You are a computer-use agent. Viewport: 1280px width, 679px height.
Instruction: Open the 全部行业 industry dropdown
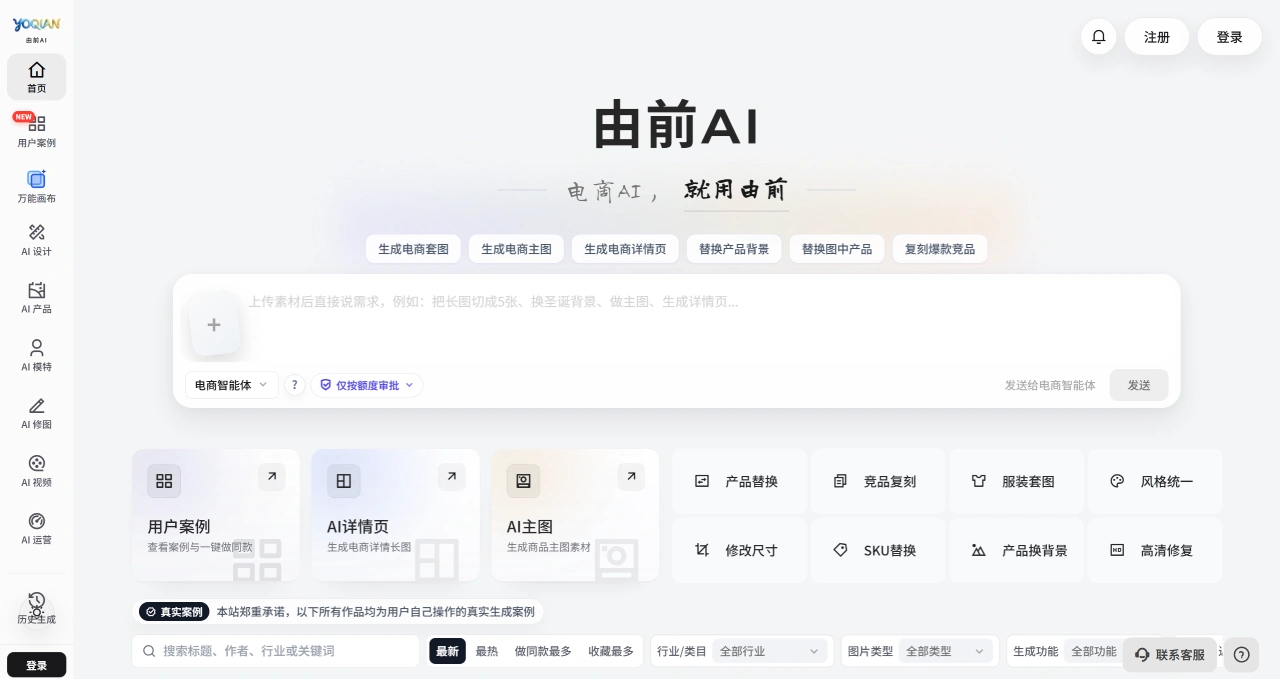coord(770,651)
